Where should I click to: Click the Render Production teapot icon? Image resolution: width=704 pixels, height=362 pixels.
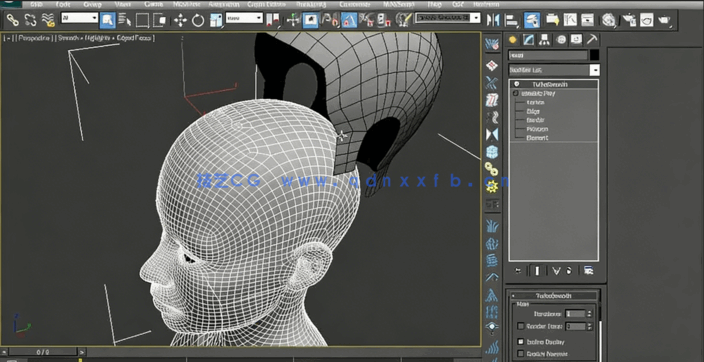pyautogui.click(x=664, y=20)
